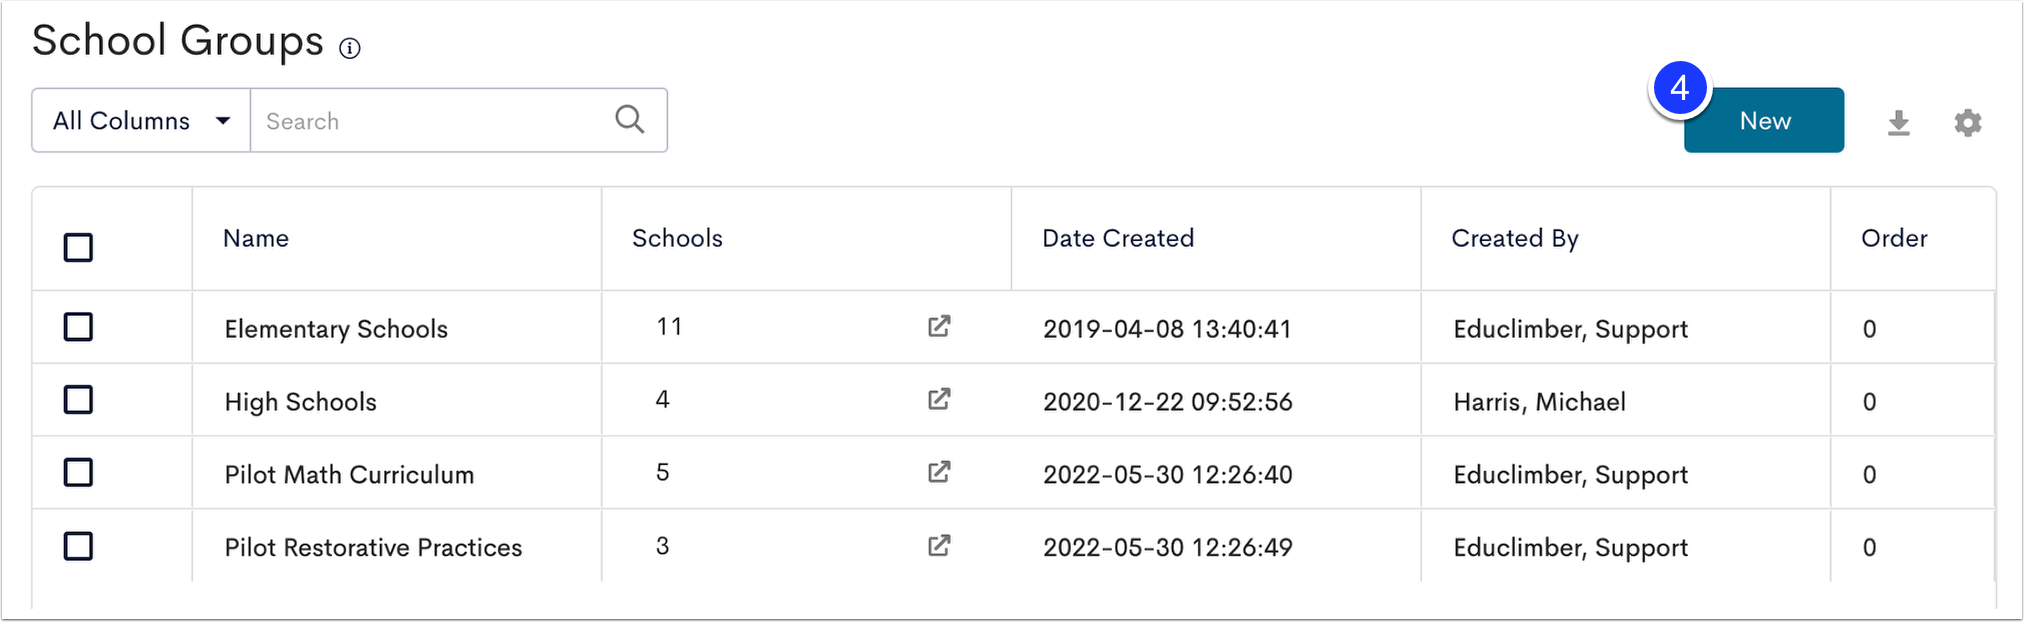The image size is (2024, 622).
Task: Expand the All Columns dropdown
Action: pyautogui.click(x=141, y=120)
